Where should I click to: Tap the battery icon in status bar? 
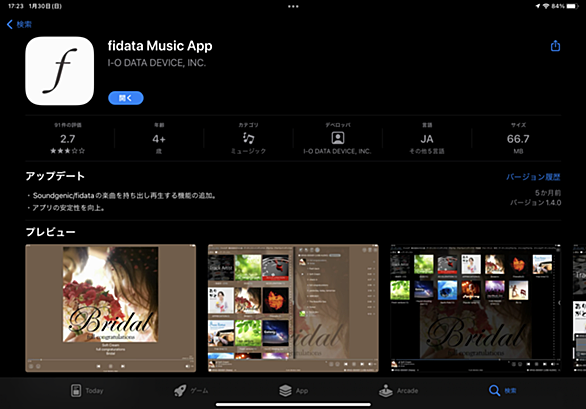(x=573, y=6)
